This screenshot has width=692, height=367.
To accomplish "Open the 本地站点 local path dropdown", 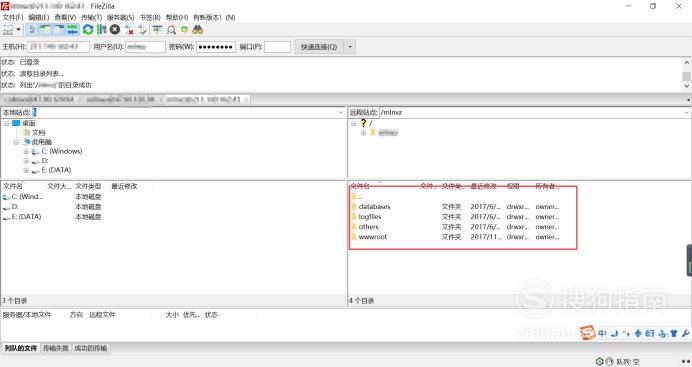I will click(340, 112).
